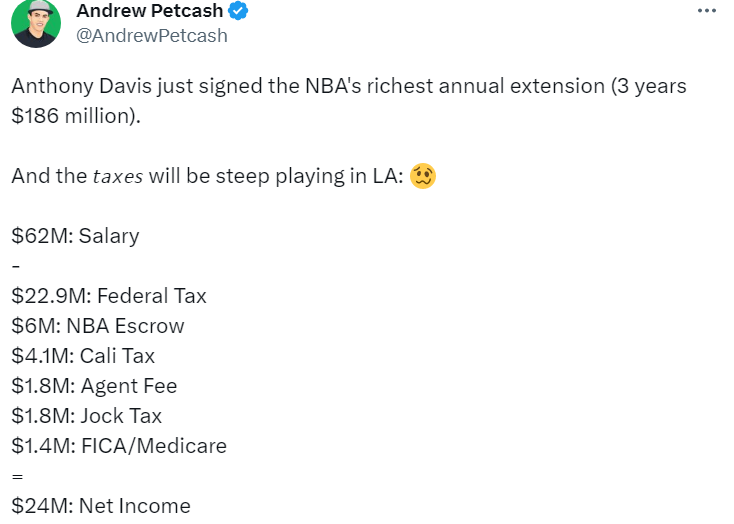Viewport: 734px width, 524px height.
Task: Click the "$1.8M: Jock Tax" line
Action: [86, 416]
